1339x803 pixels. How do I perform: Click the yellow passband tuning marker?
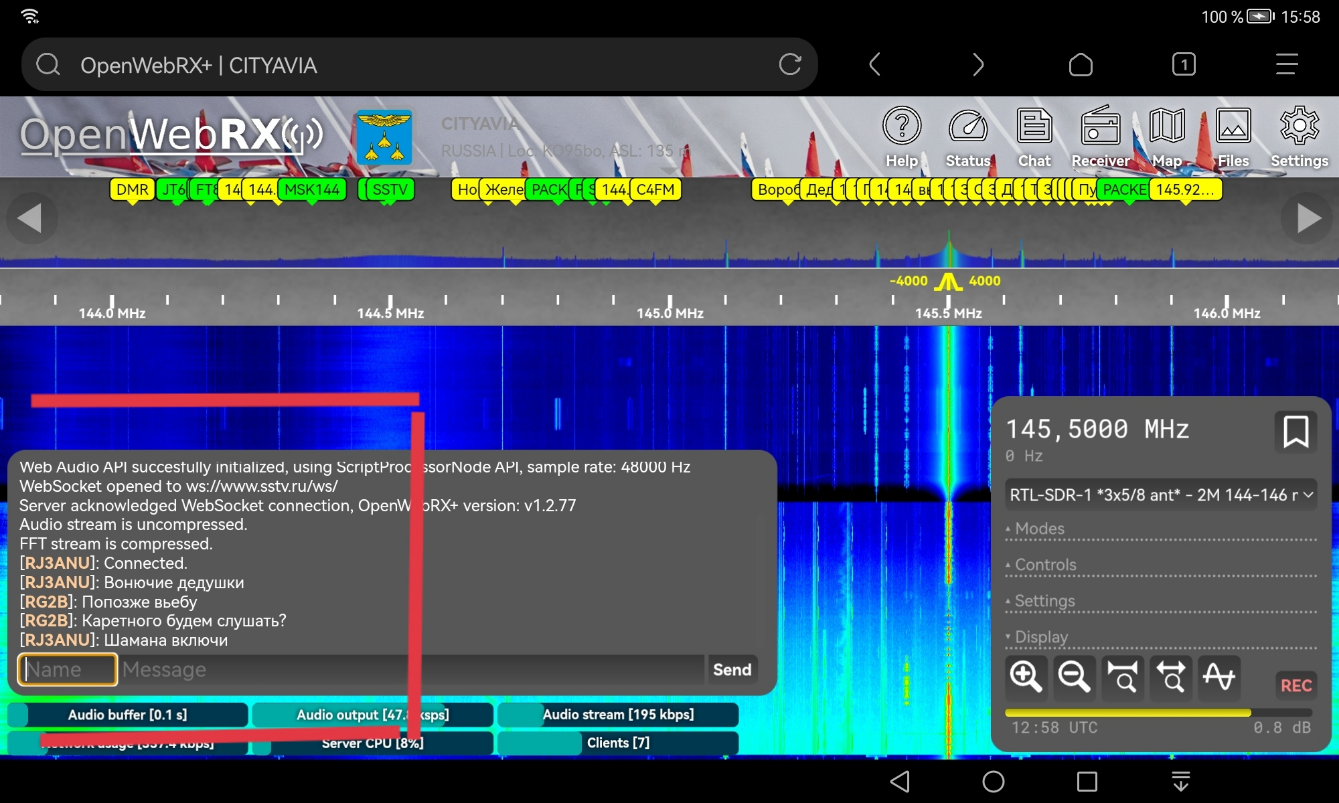(947, 282)
